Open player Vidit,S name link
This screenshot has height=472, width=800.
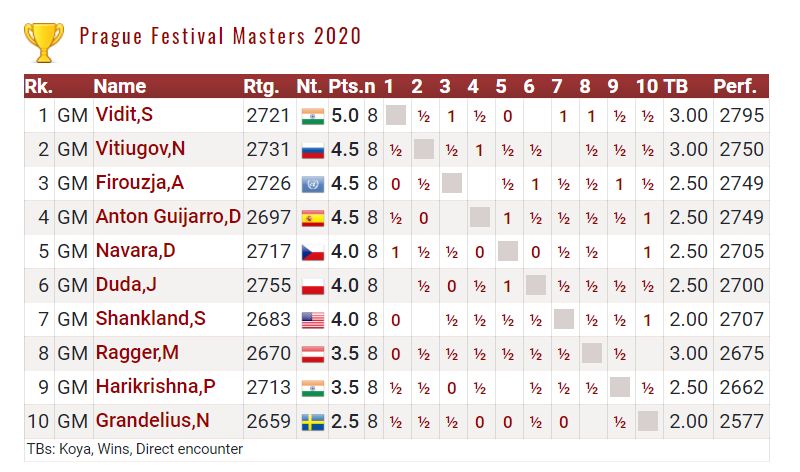pyautogui.click(x=124, y=115)
